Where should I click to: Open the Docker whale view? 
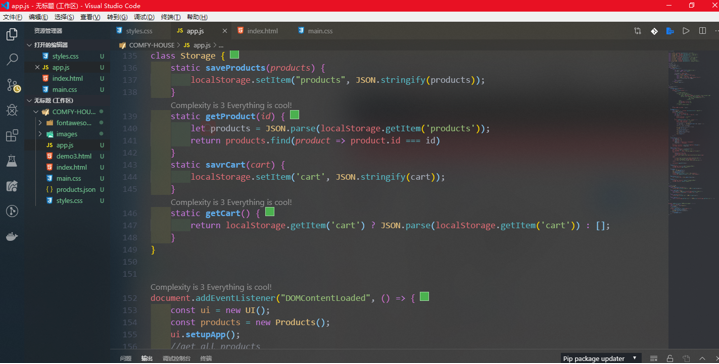coord(12,237)
